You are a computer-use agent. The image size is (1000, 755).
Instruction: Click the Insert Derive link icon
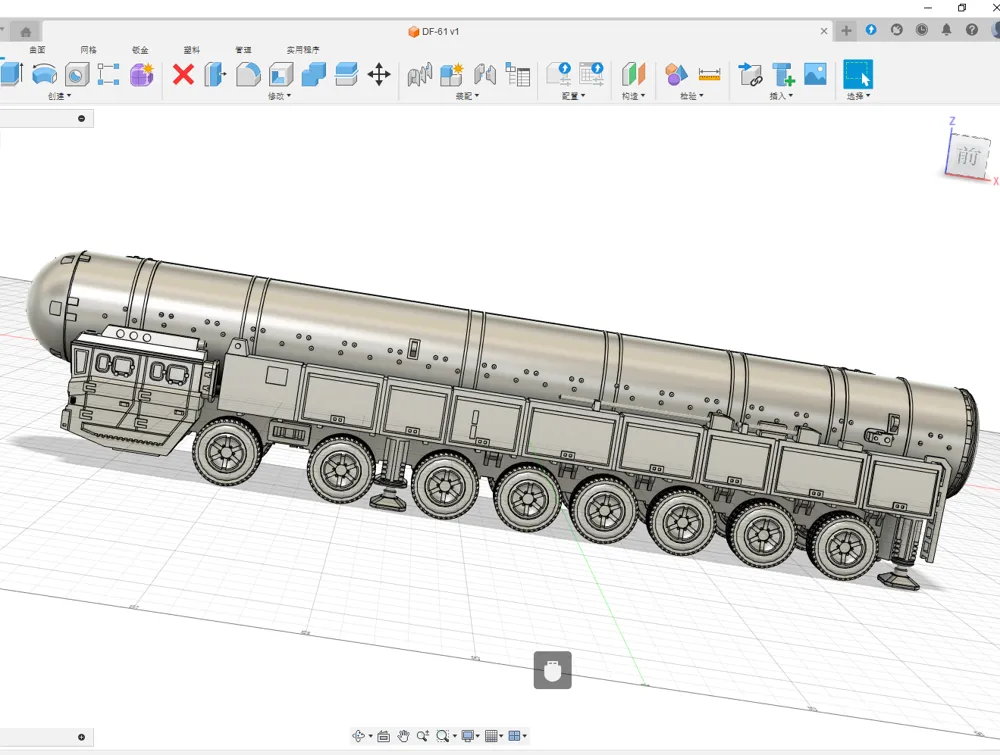751,75
